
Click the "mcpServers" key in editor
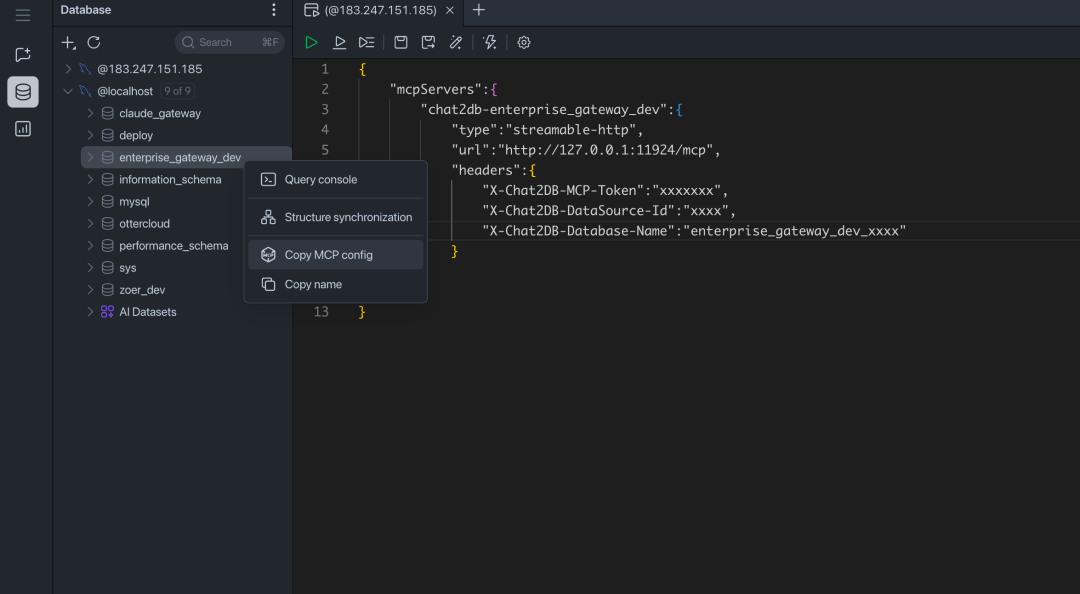(x=436, y=89)
